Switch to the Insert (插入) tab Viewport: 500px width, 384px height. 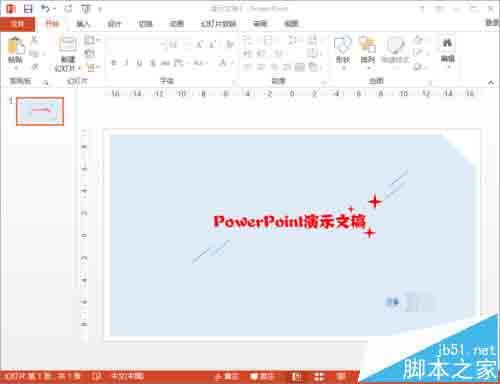[x=83, y=24]
